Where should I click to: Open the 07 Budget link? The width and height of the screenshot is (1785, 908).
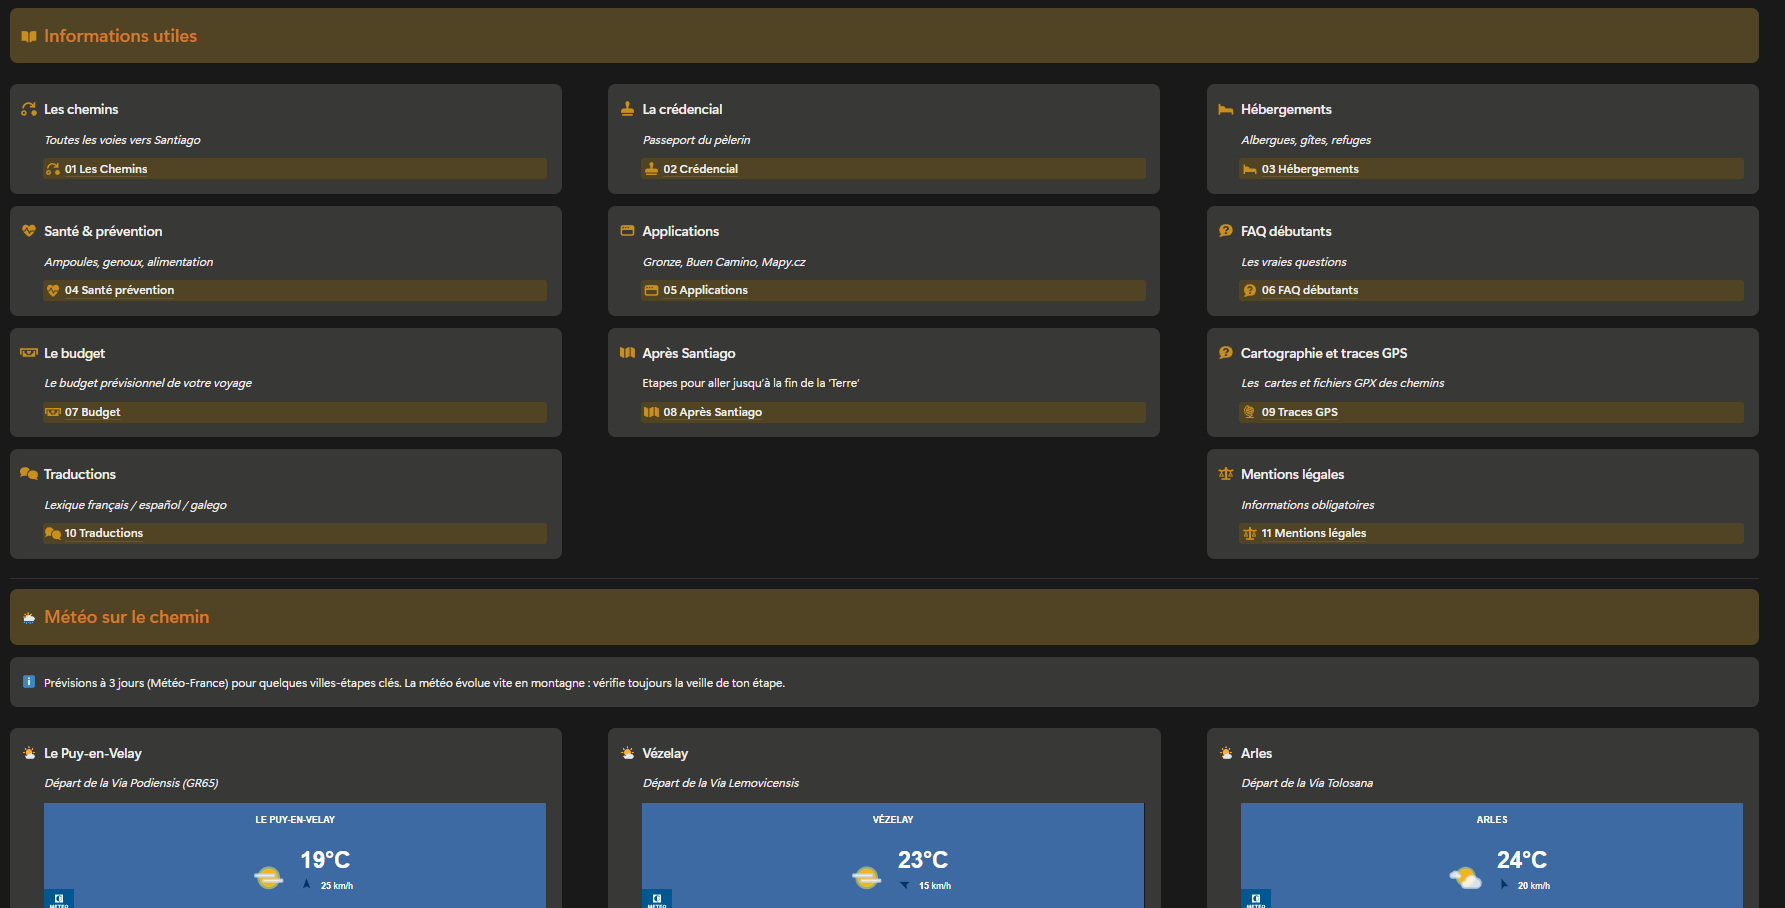coord(92,412)
